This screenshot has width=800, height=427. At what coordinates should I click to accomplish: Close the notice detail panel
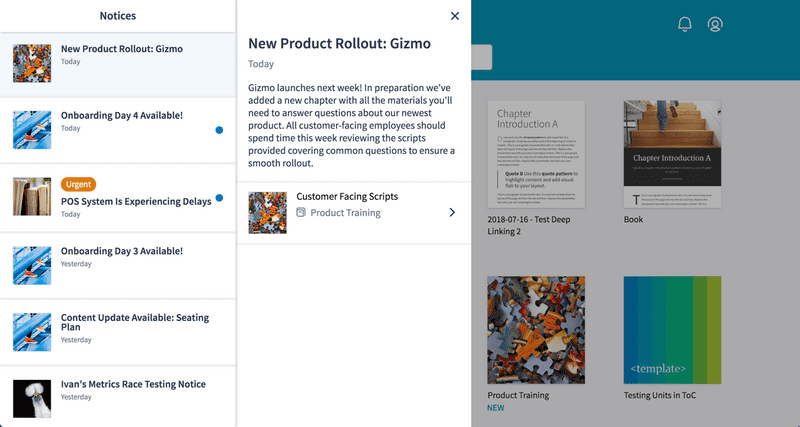click(x=455, y=16)
